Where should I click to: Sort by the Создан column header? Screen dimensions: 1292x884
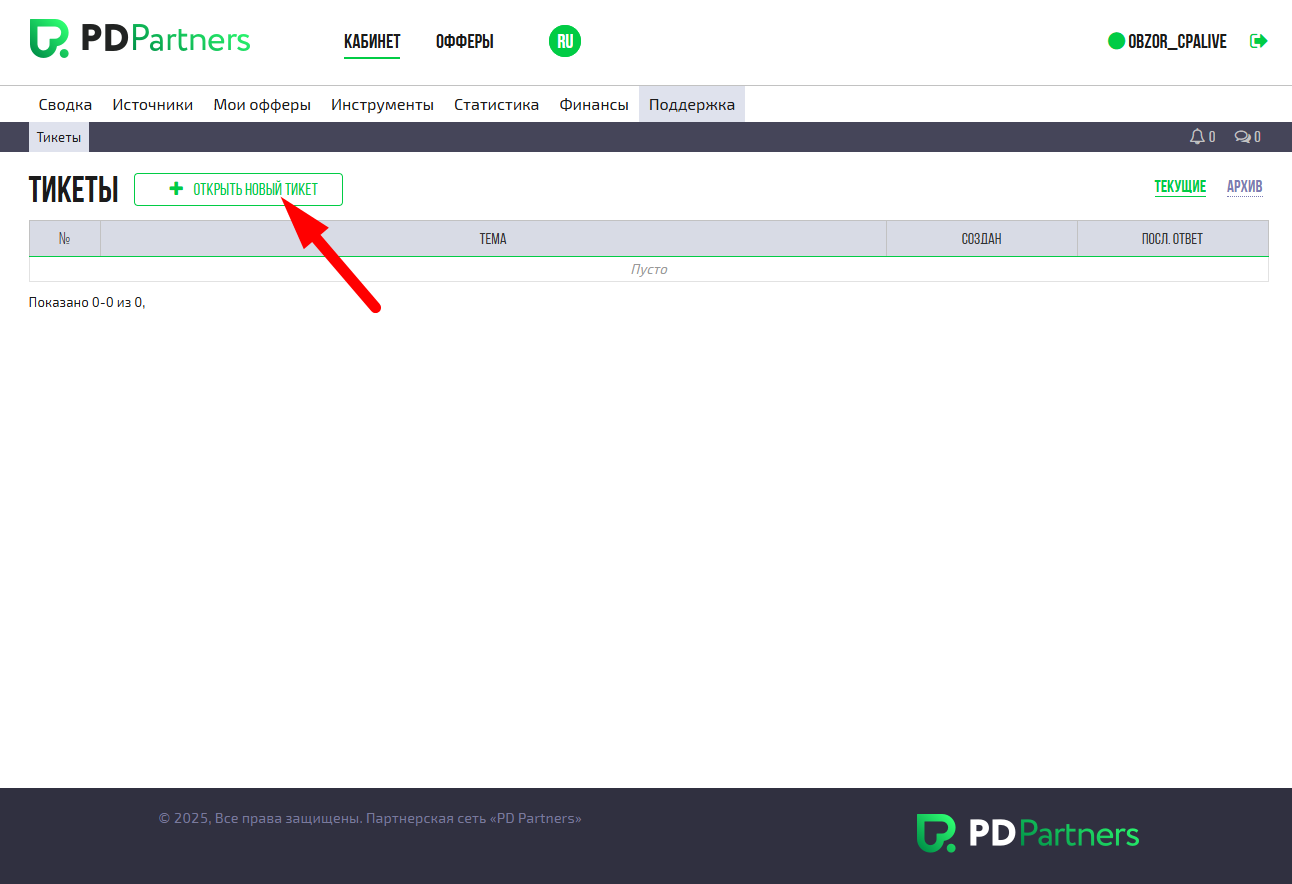click(x=982, y=239)
